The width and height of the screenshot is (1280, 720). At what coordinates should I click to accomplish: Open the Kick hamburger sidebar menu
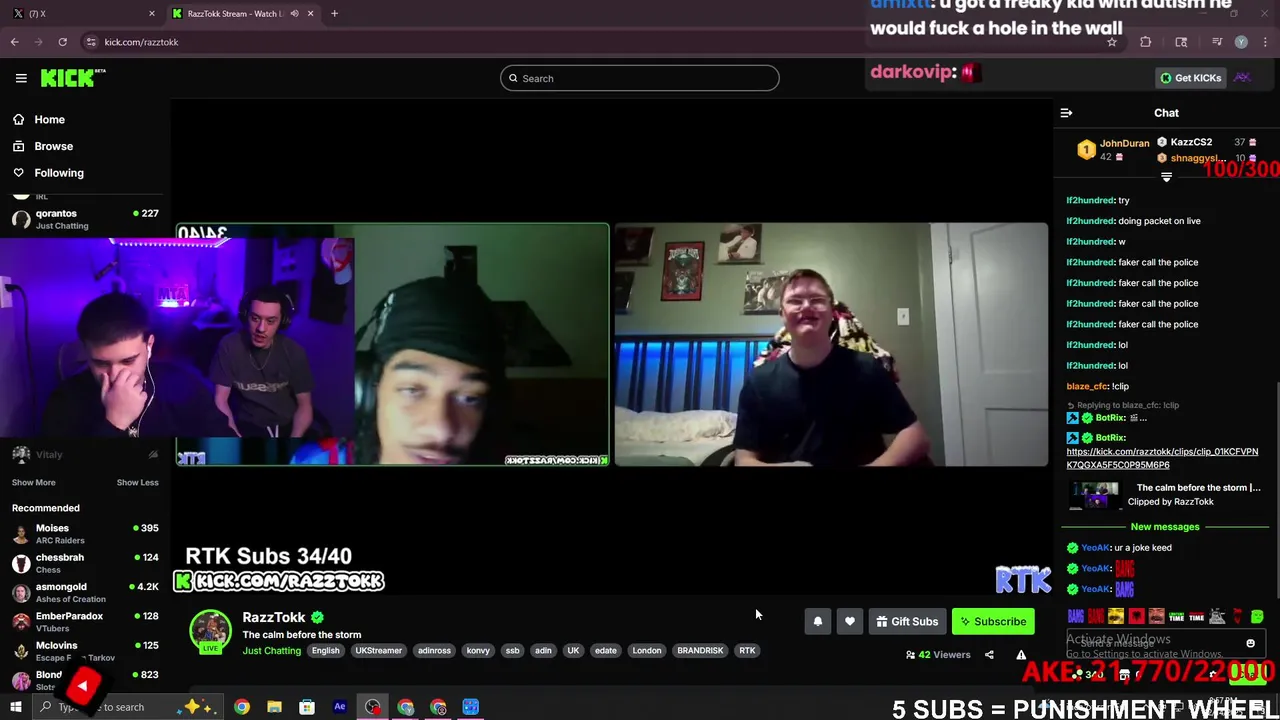pos(21,78)
